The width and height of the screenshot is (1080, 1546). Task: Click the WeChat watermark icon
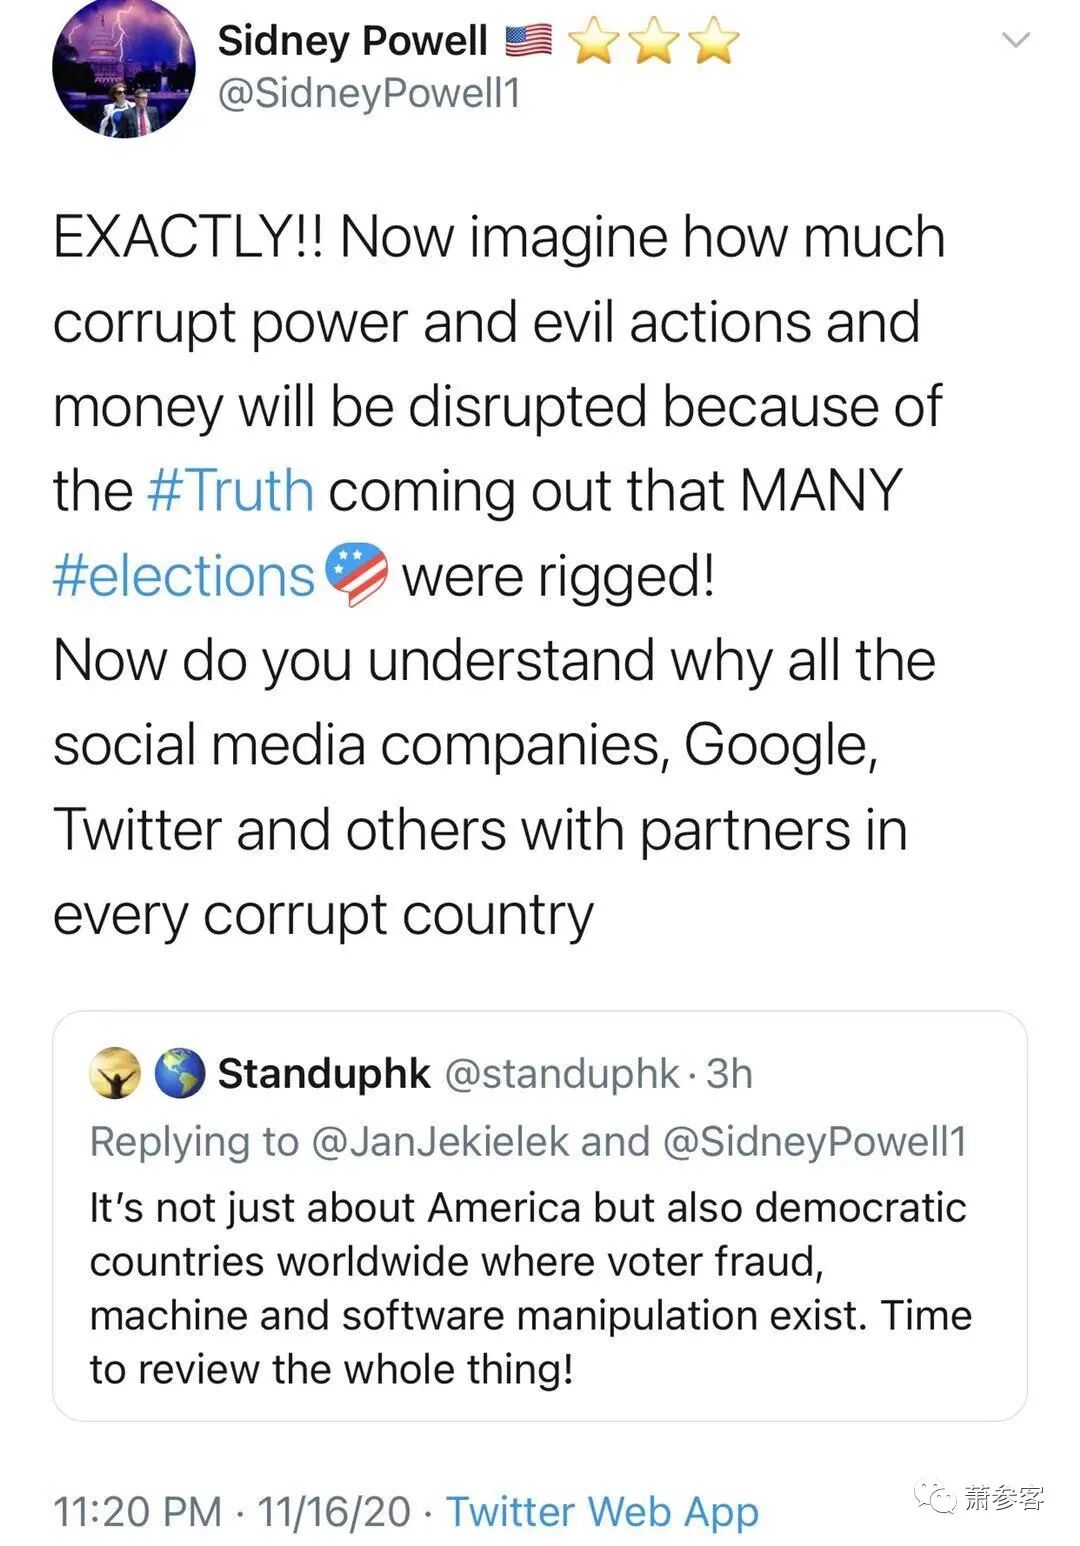point(937,1497)
